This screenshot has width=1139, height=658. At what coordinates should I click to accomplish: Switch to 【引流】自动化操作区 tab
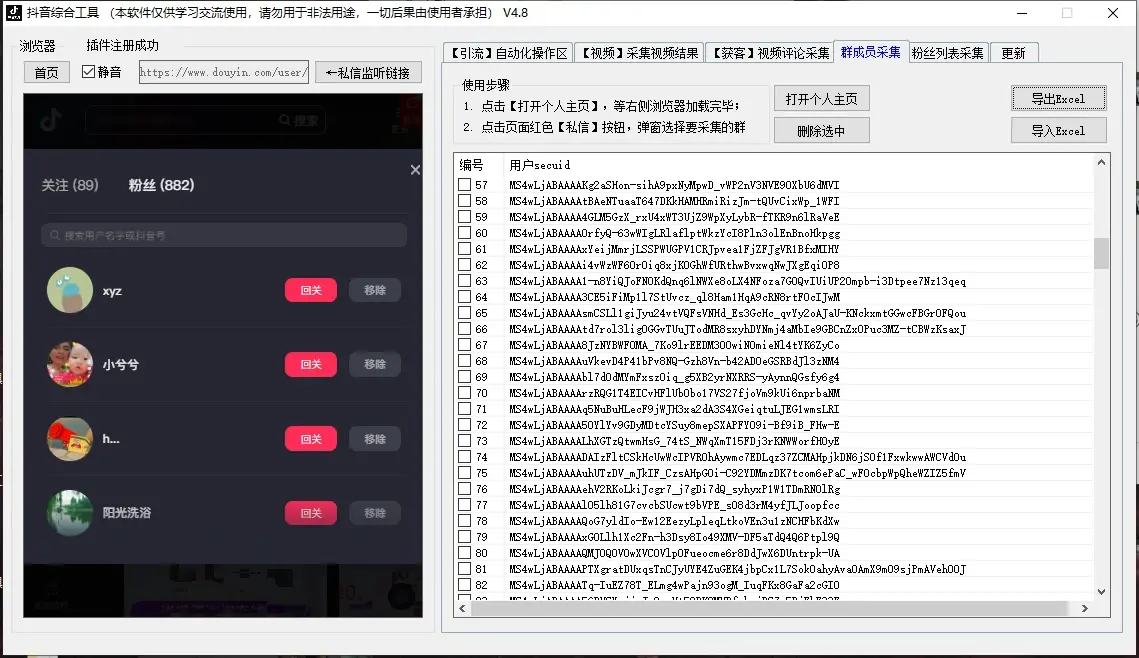click(508, 53)
